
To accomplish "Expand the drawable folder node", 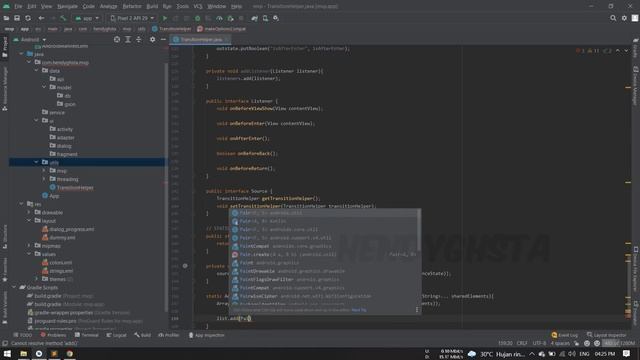I will click(x=29, y=212).
